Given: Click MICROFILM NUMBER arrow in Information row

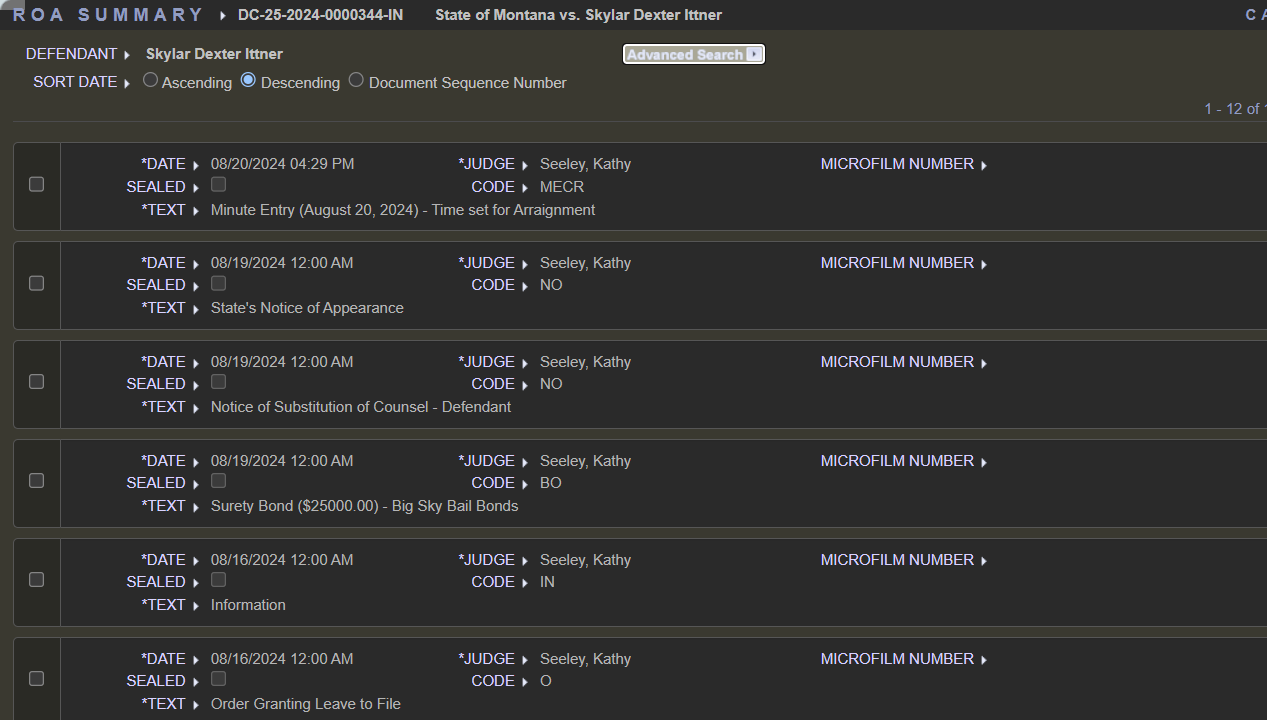Looking at the screenshot, I should [984, 561].
